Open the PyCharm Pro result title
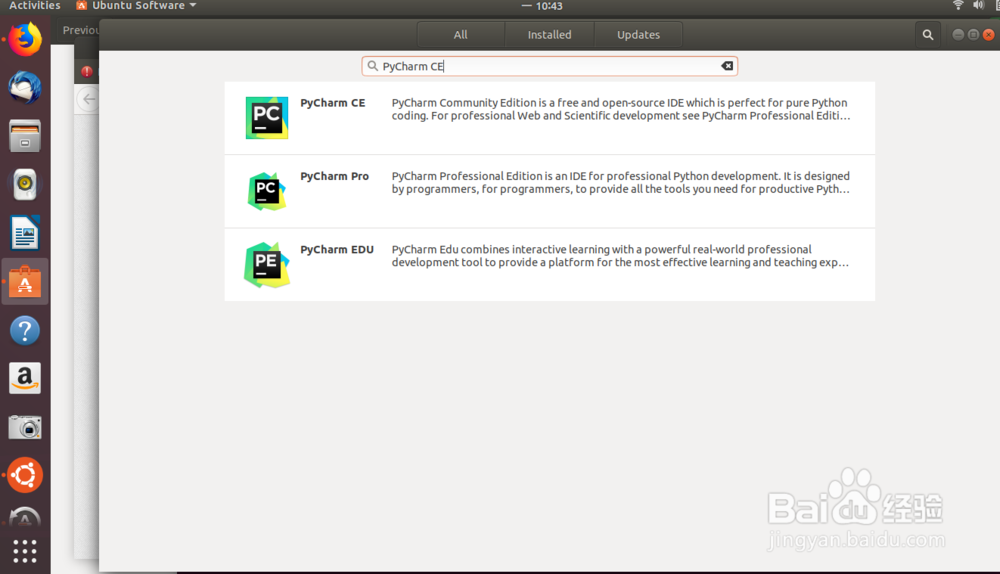Screen dimensions: 1000x574 tap(335, 176)
